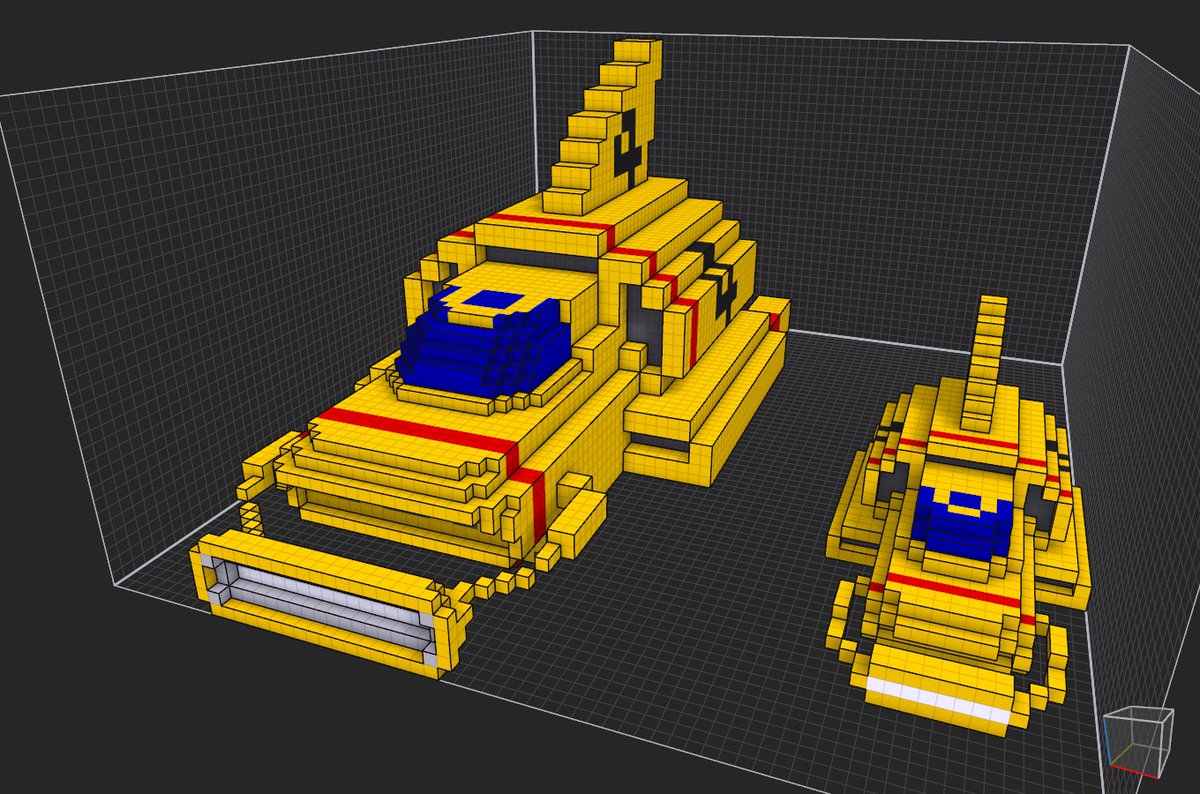Click the blue cockpit of the small vehicle
The height and width of the screenshot is (794, 1200).
(x=962, y=520)
